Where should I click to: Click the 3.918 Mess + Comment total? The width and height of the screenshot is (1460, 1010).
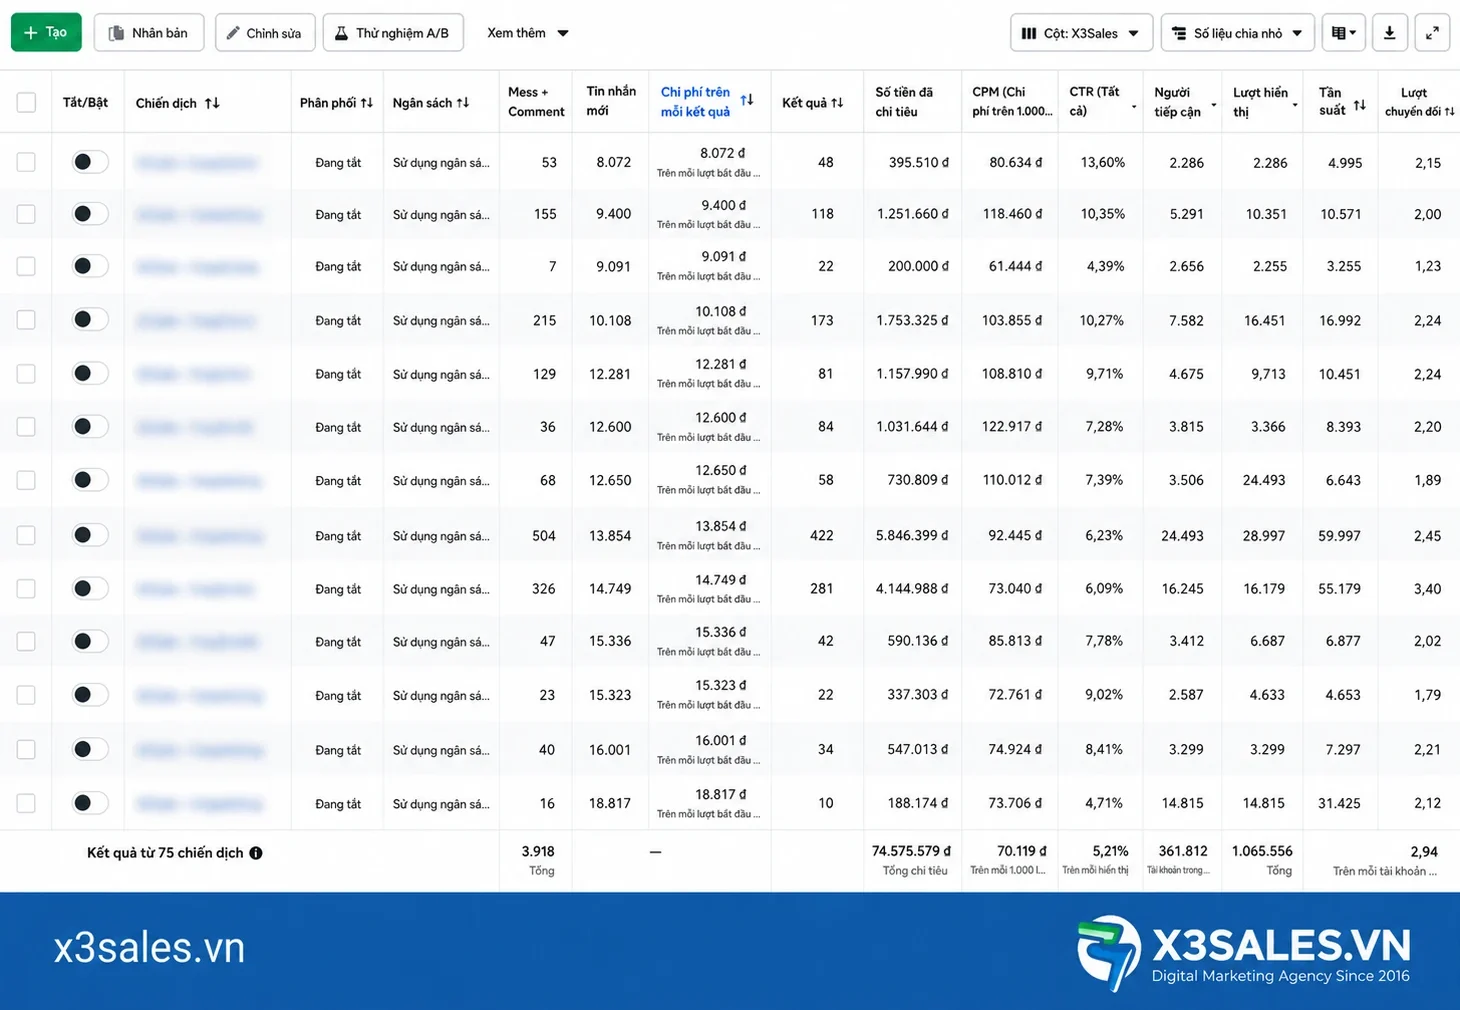point(538,852)
